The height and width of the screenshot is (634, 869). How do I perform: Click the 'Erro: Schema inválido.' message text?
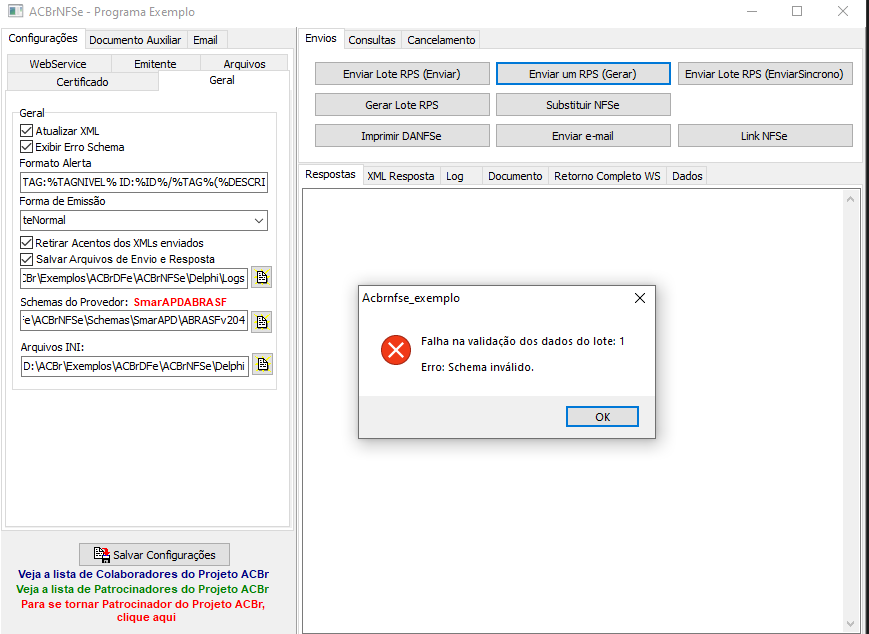[477, 367]
